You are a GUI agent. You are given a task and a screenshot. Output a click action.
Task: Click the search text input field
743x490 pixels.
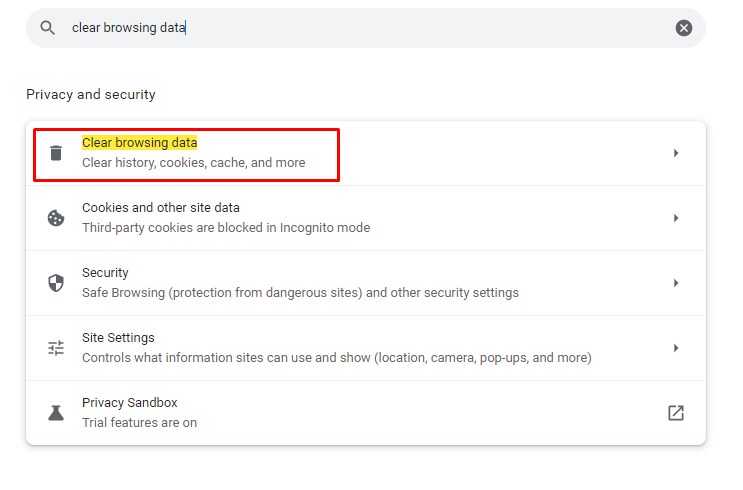(x=370, y=28)
